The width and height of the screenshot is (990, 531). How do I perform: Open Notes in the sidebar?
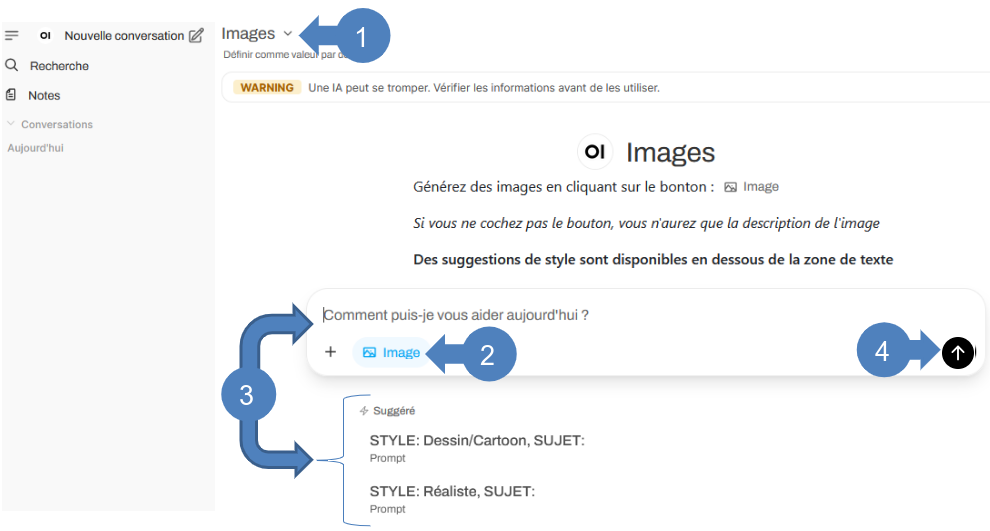pos(44,95)
